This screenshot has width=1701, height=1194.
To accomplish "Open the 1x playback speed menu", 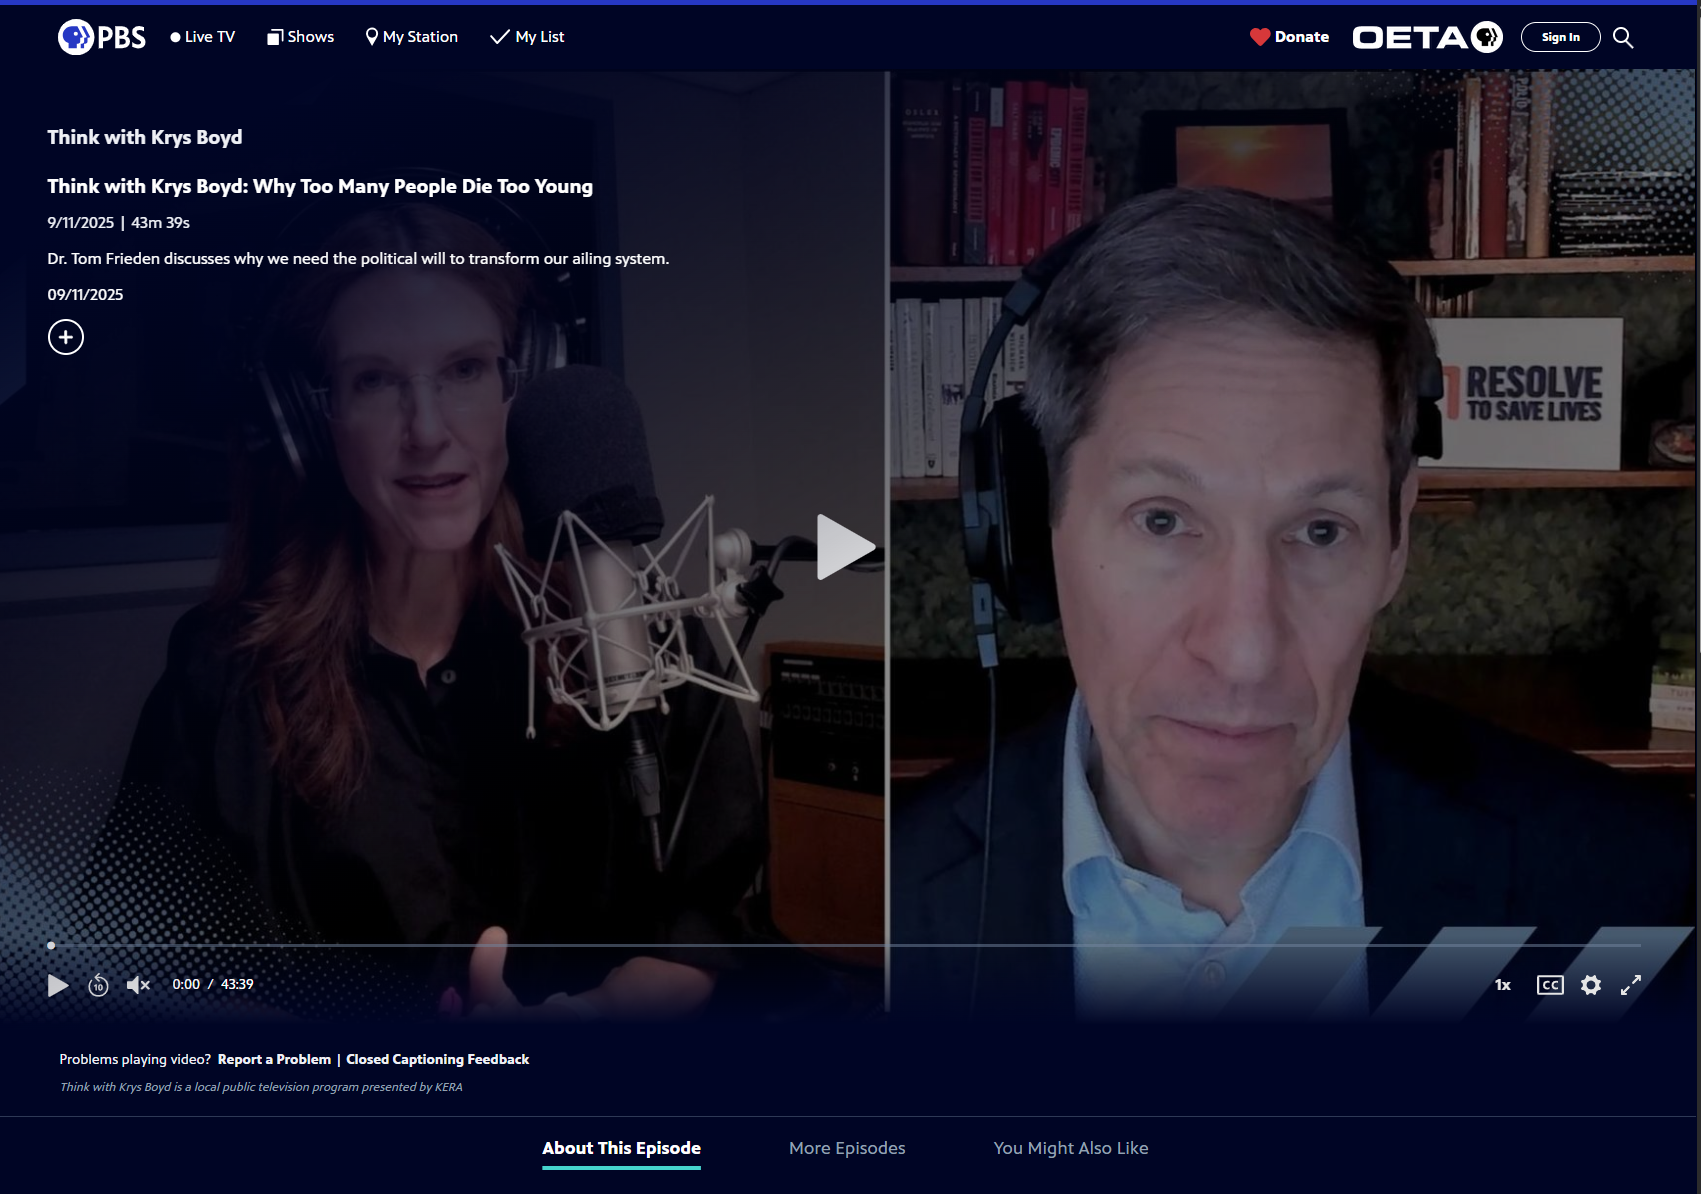I will (x=1503, y=985).
